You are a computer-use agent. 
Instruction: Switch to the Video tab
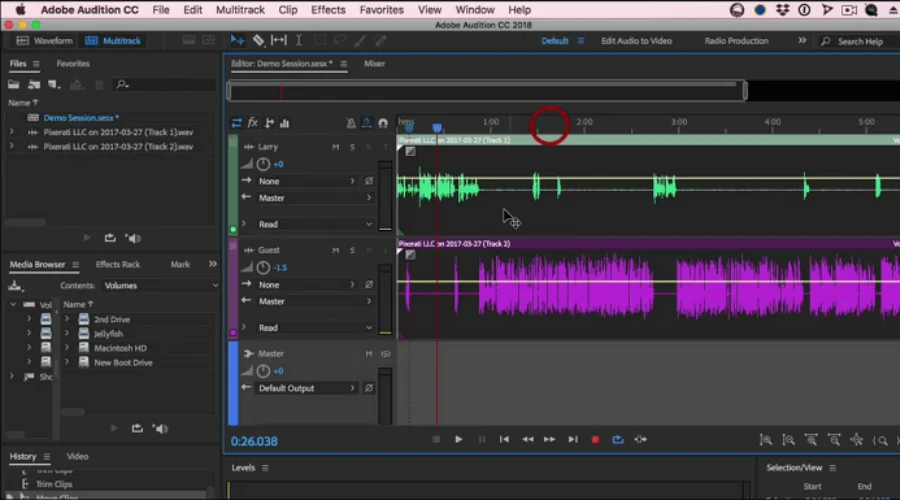pyautogui.click(x=77, y=457)
